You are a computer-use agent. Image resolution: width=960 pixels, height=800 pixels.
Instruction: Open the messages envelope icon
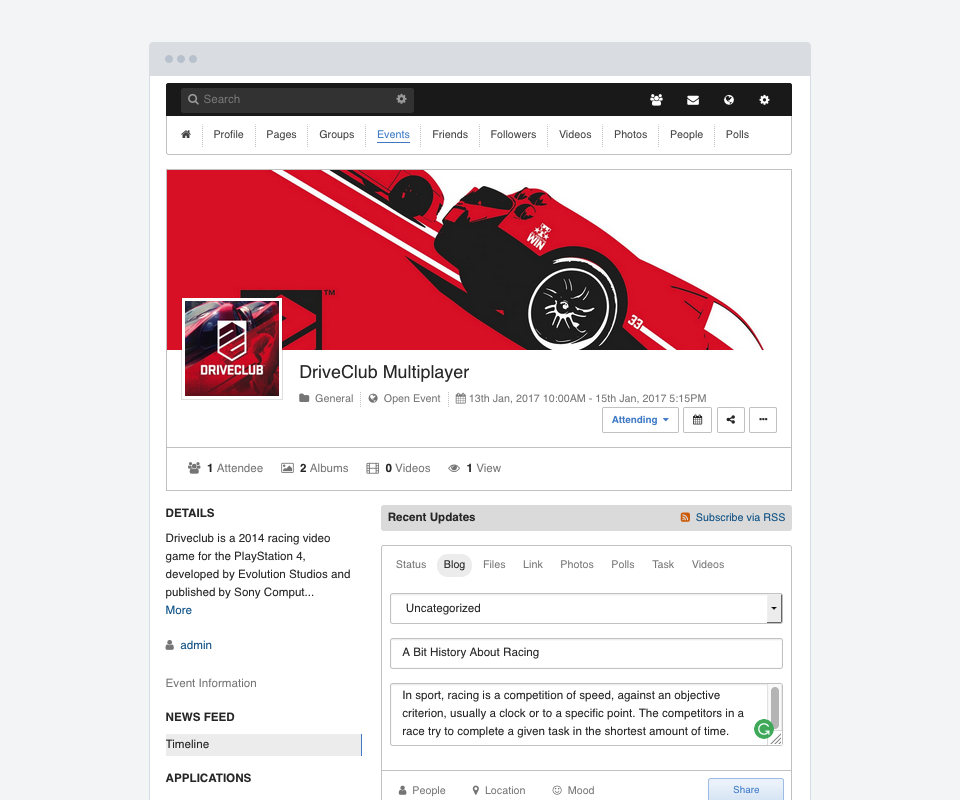693,100
